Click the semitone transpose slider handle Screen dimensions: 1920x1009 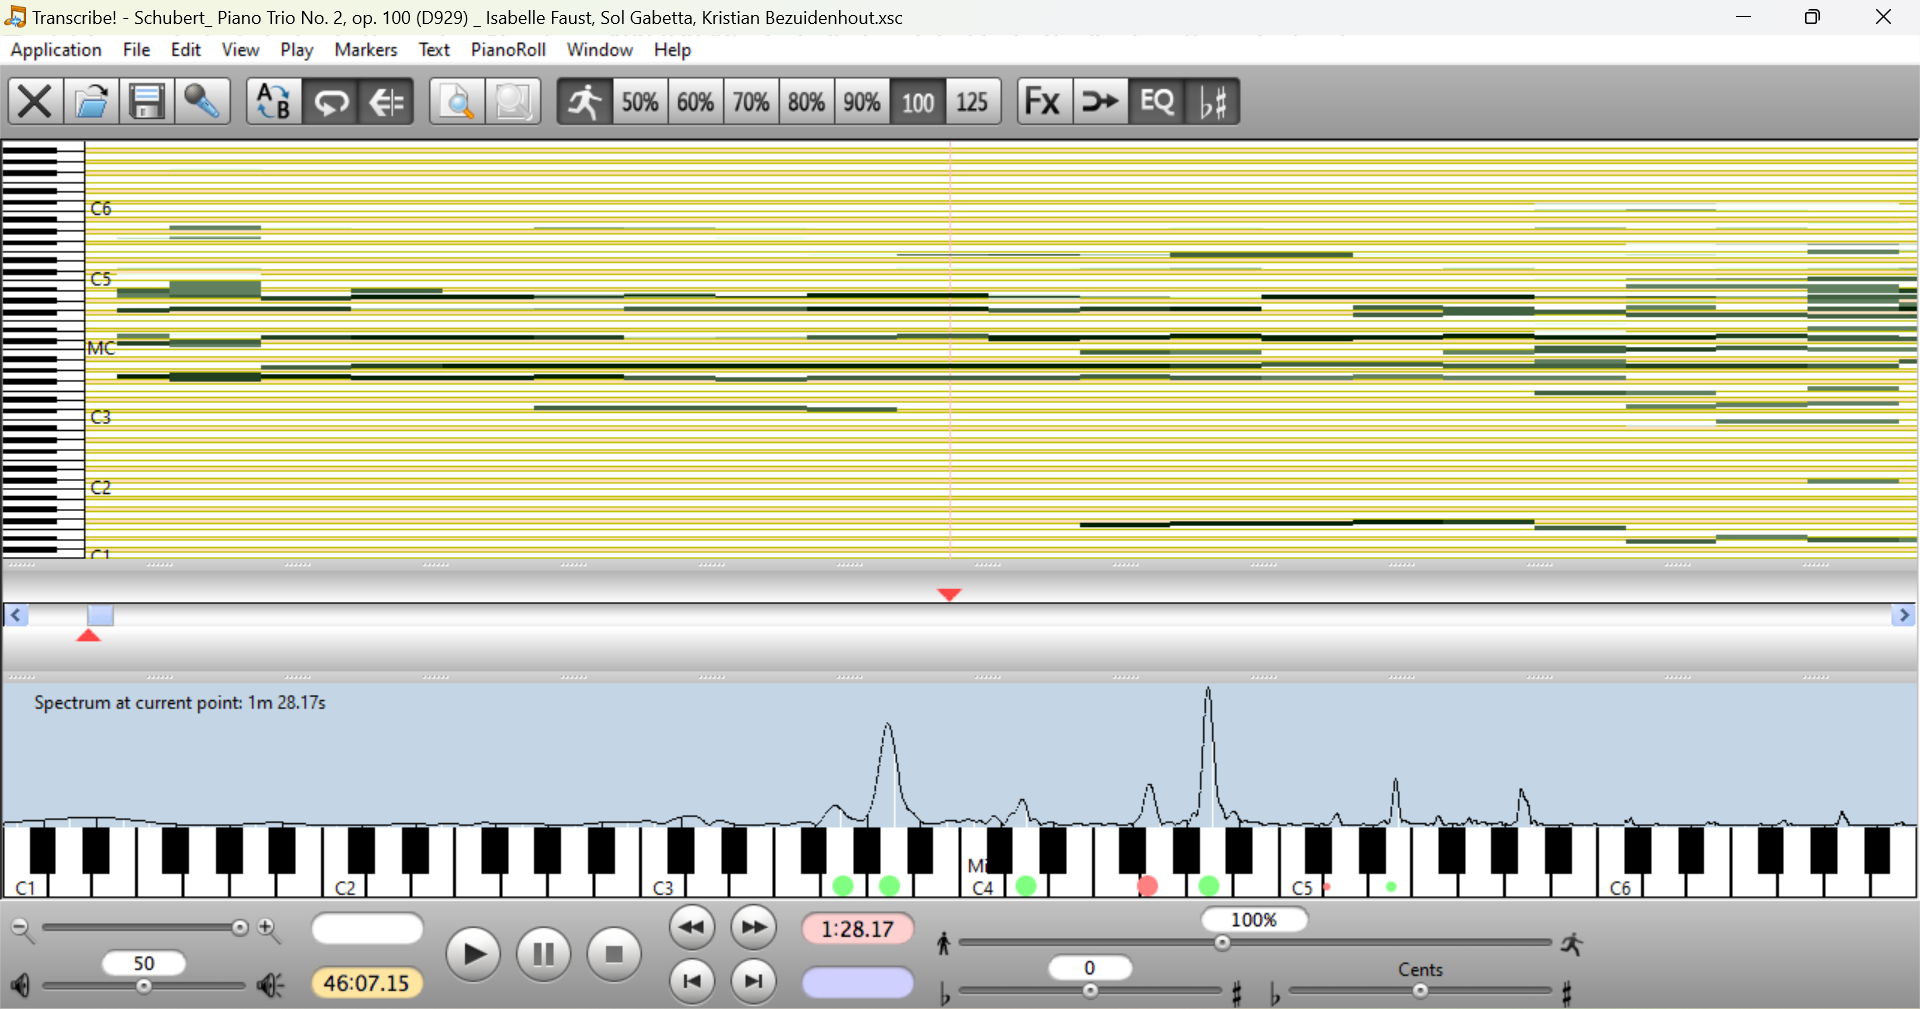[1090, 990]
